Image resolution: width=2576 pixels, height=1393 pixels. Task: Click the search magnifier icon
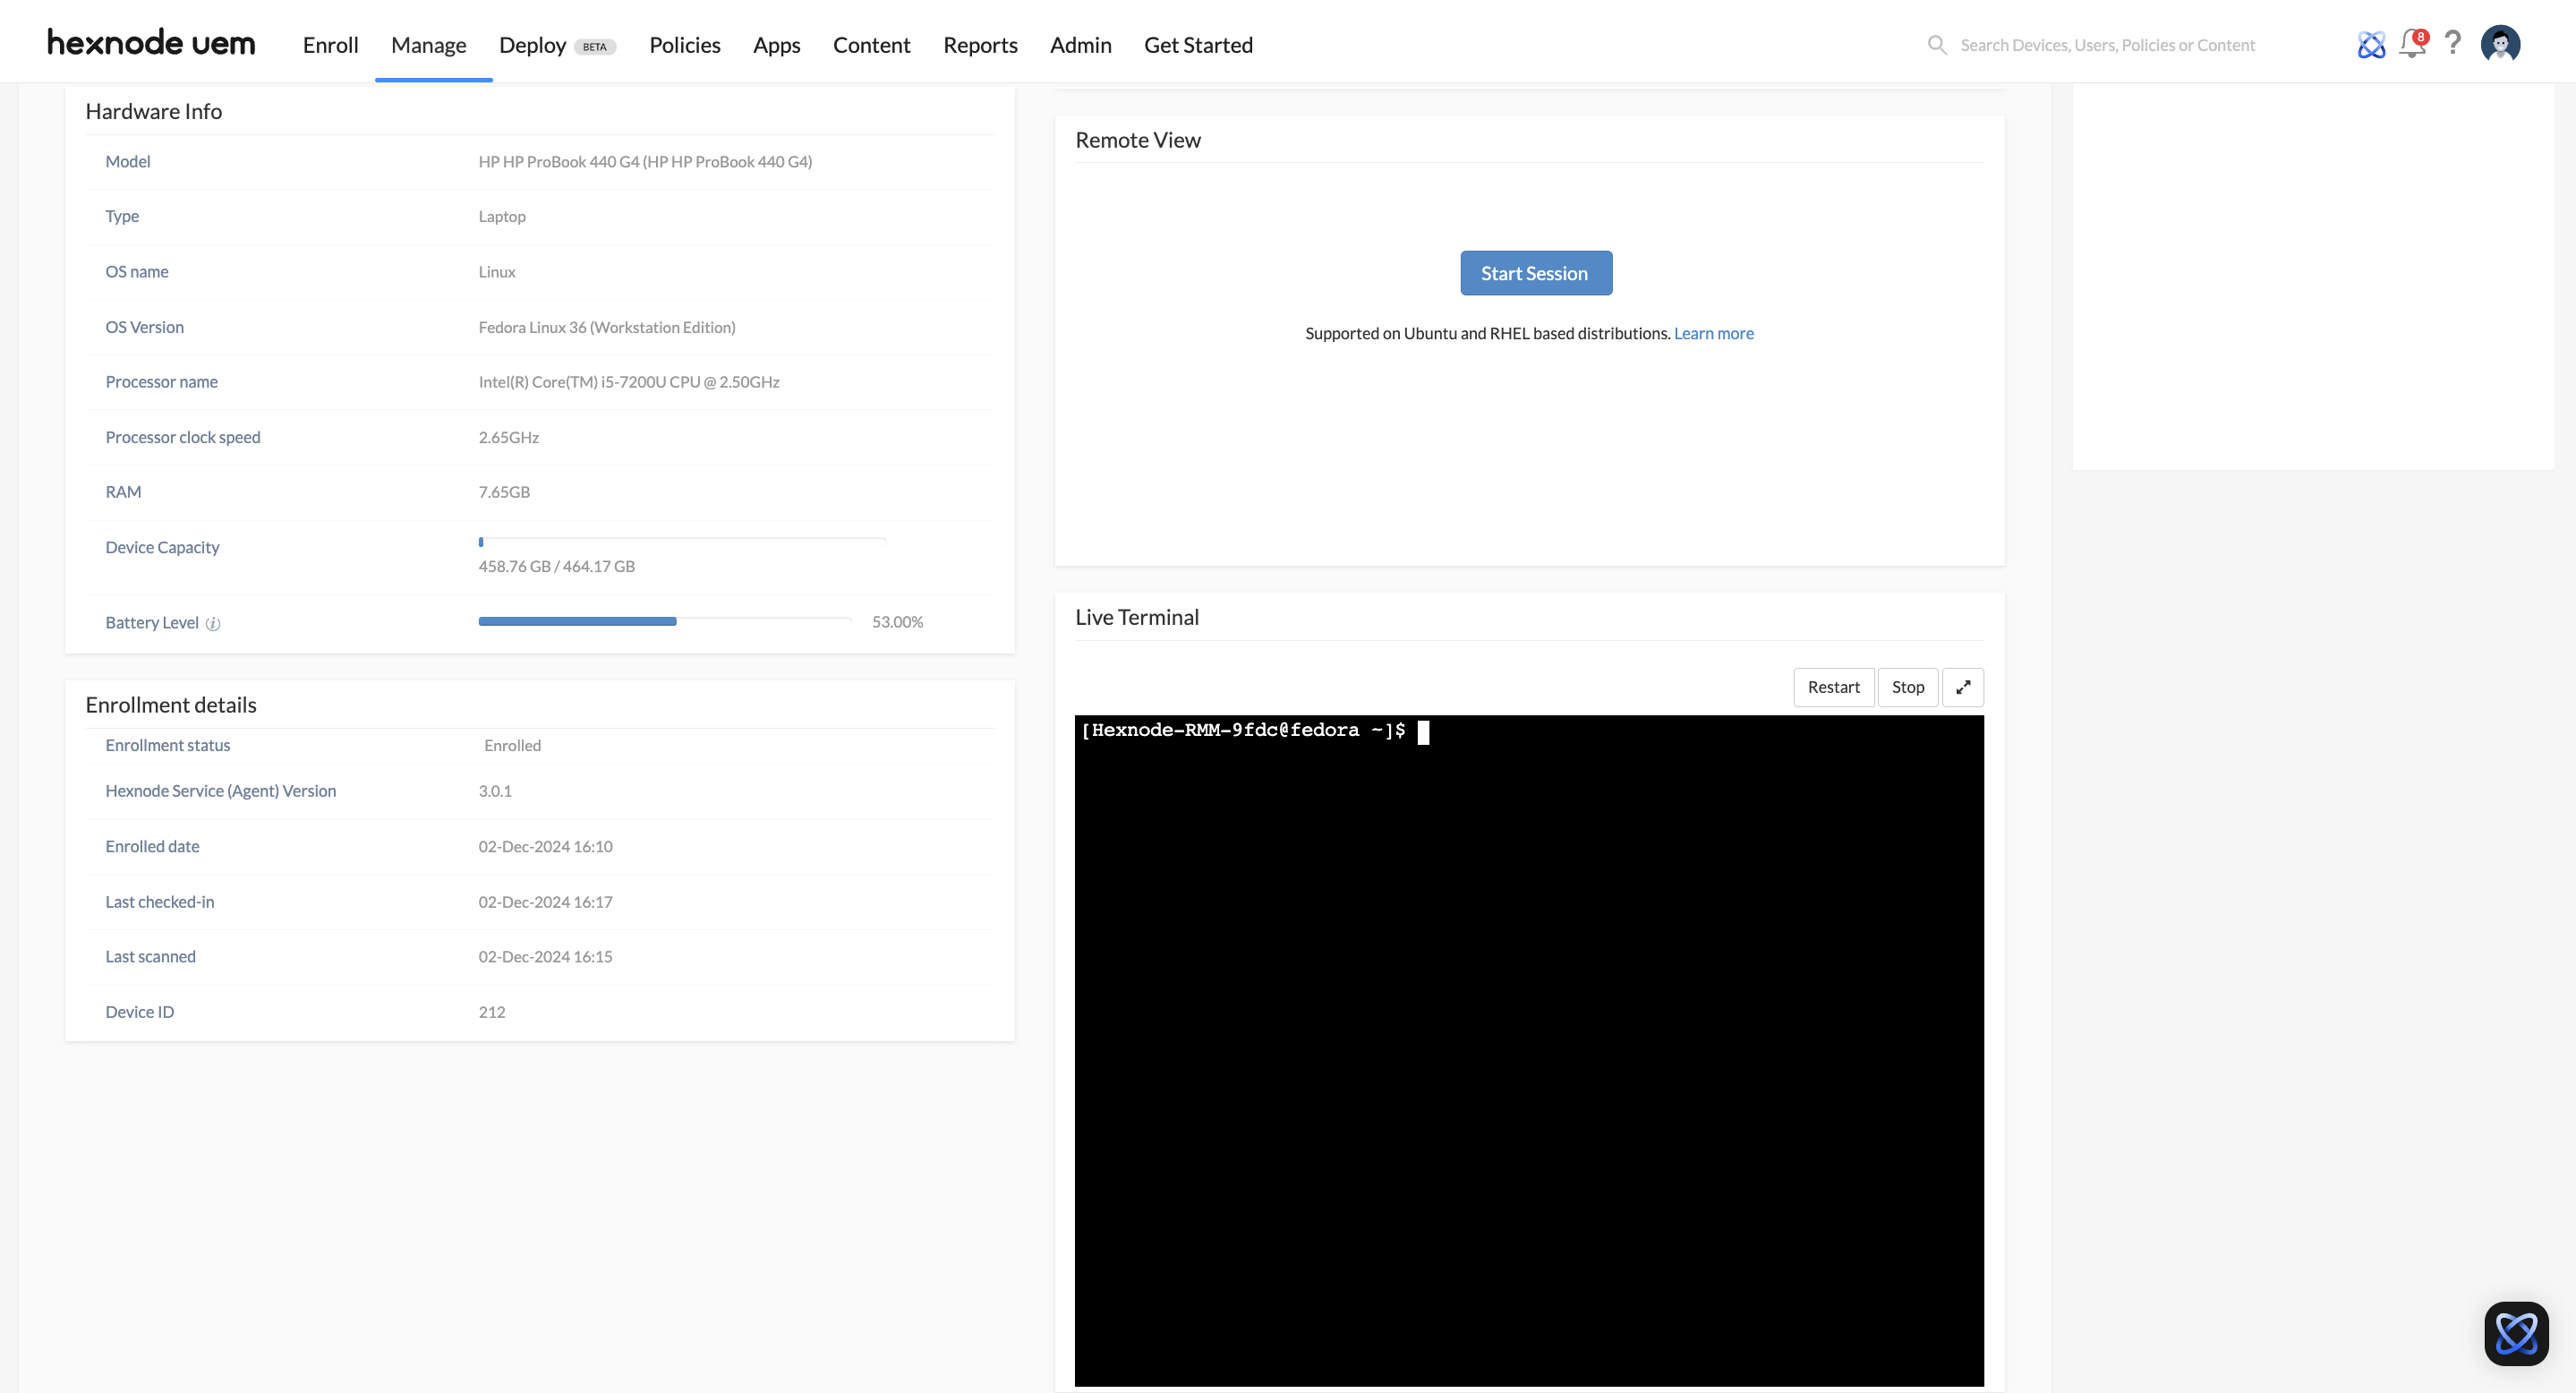[1937, 45]
